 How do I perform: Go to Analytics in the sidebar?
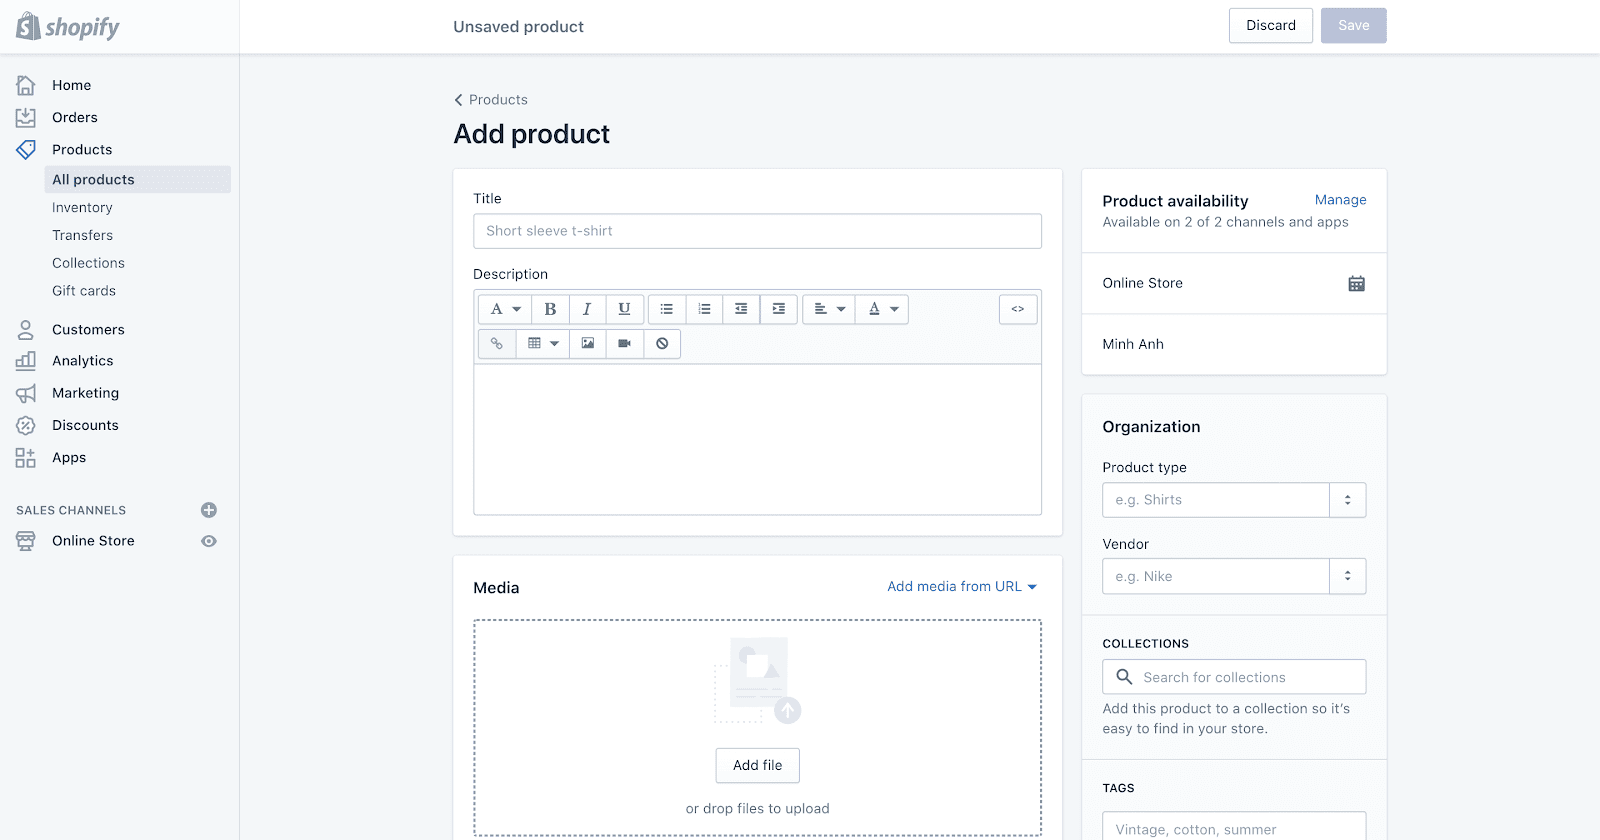pyautogui.click(x=82, y=361)
